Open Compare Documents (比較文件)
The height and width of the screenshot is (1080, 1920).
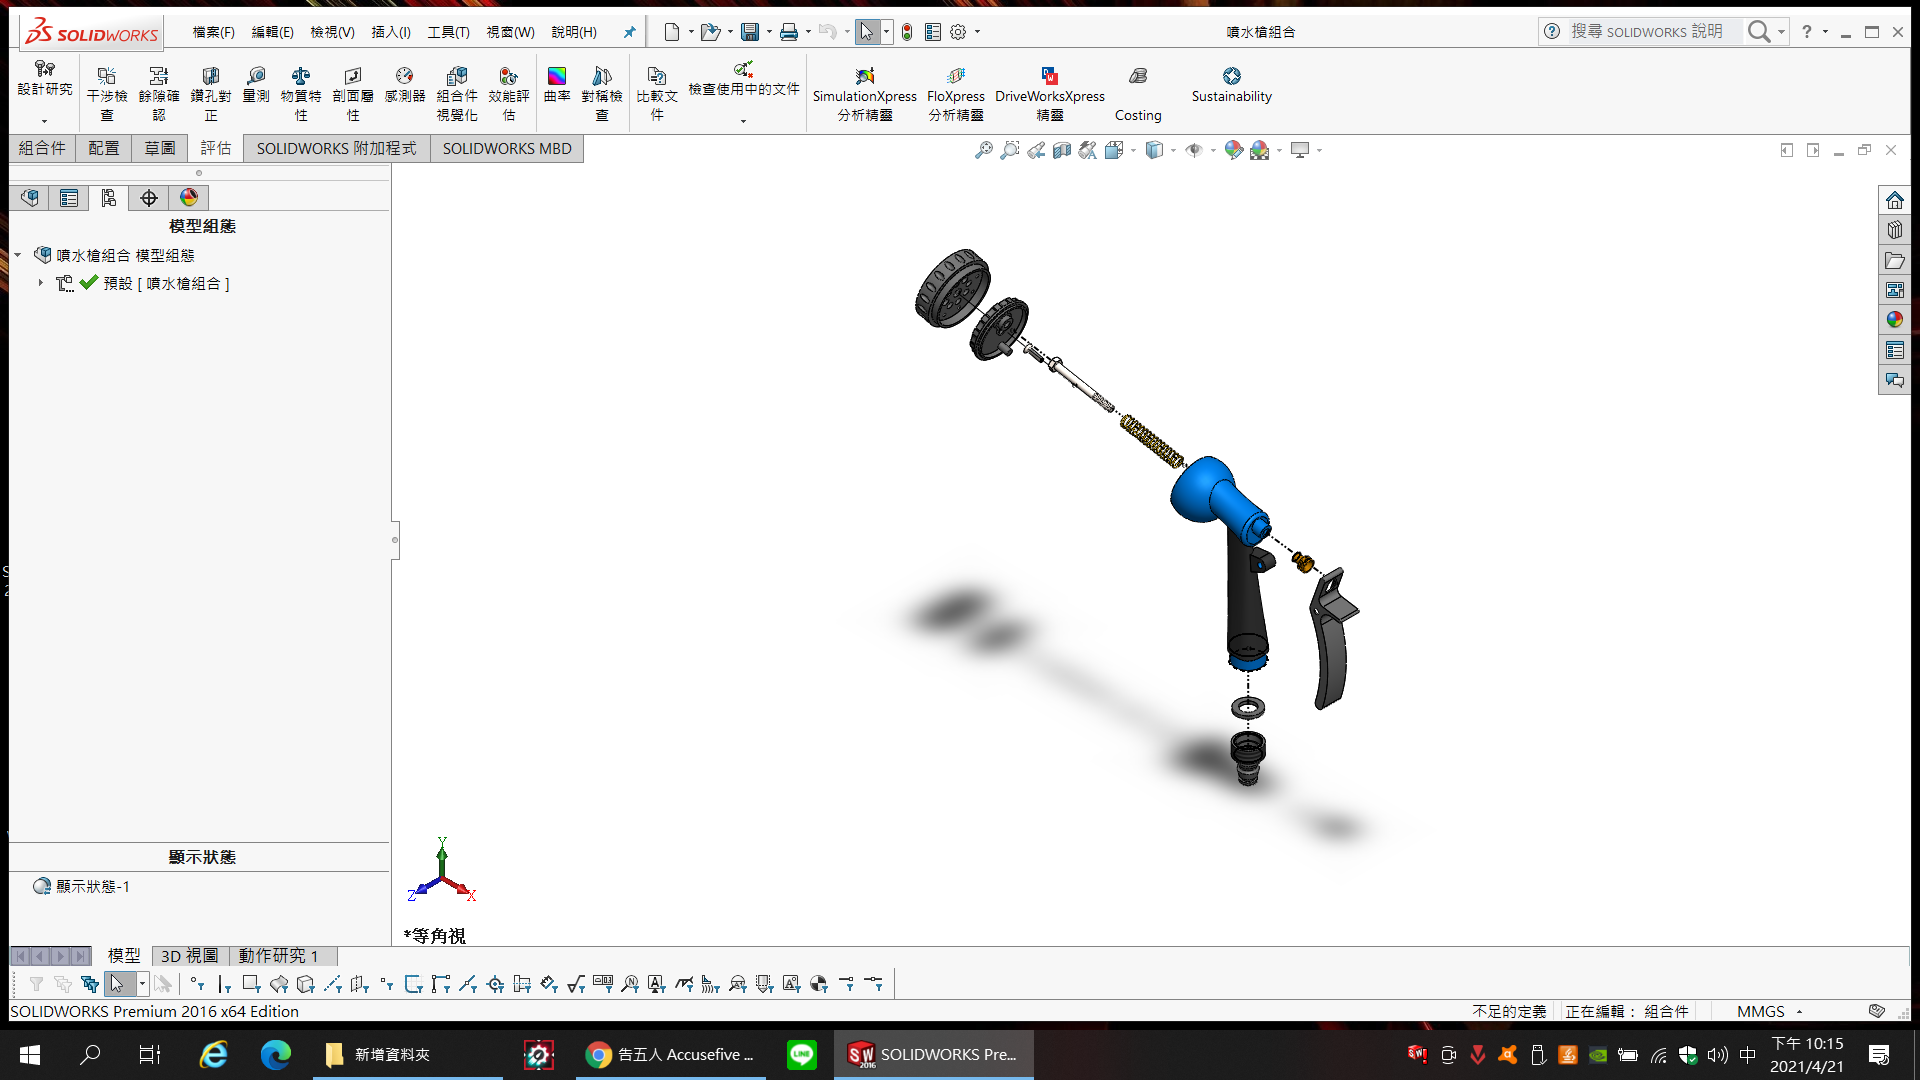point(657,93)
